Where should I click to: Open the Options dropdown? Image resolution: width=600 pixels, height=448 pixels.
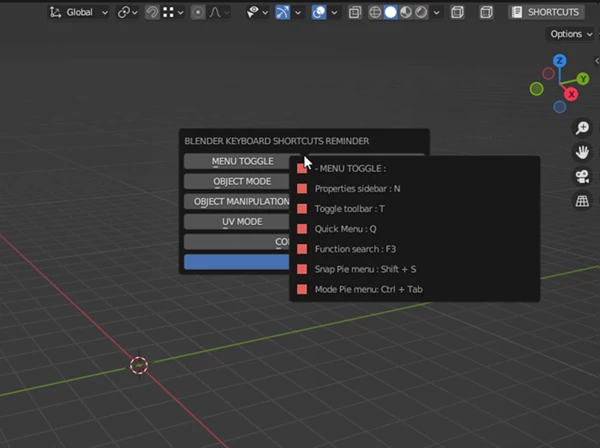pos(571,34)
